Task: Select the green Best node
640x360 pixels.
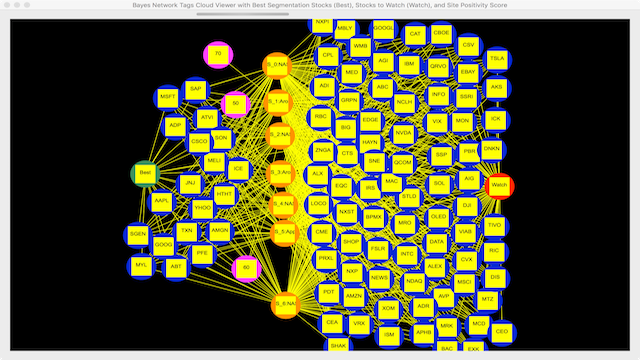Action: pyautogui.click(x=145, y=173)
